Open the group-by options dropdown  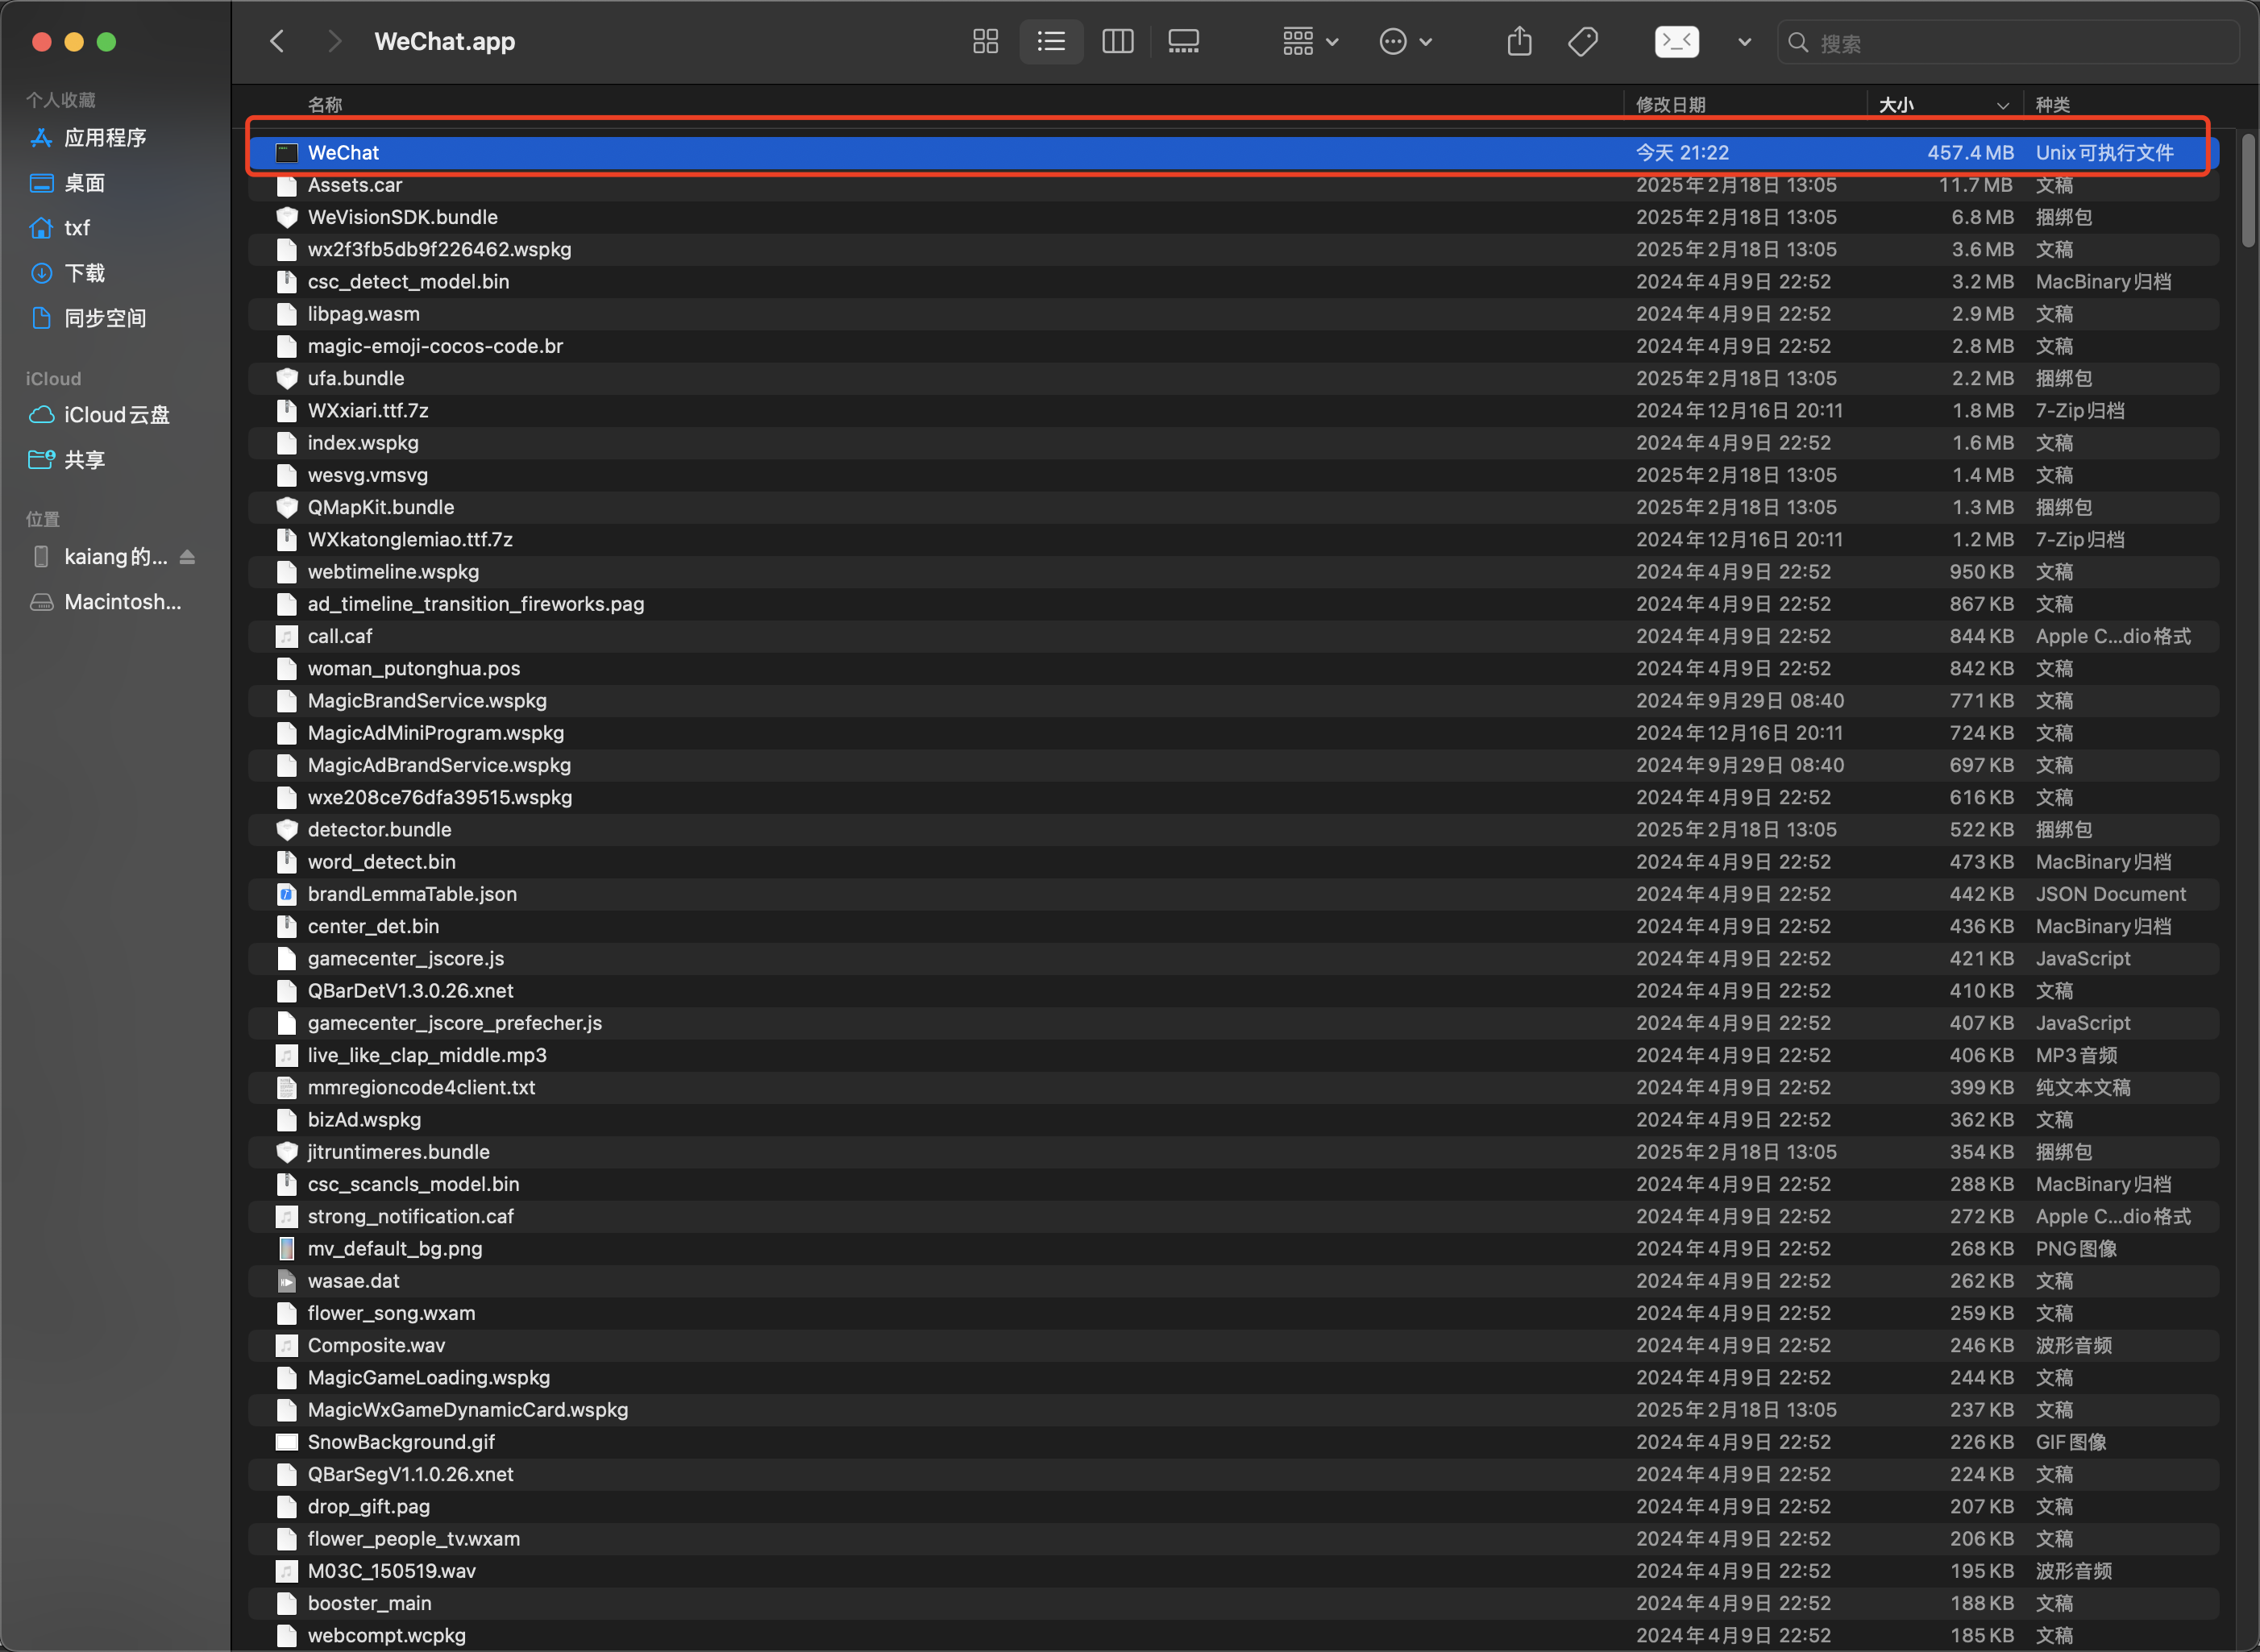click(1310, 41)
